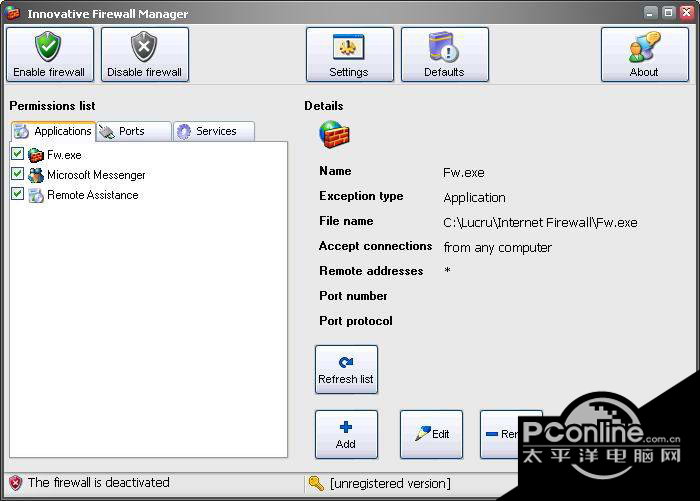Click the globe and brick wall details icon
This screenshot has width=700, height=501.
tap(334, 134)
